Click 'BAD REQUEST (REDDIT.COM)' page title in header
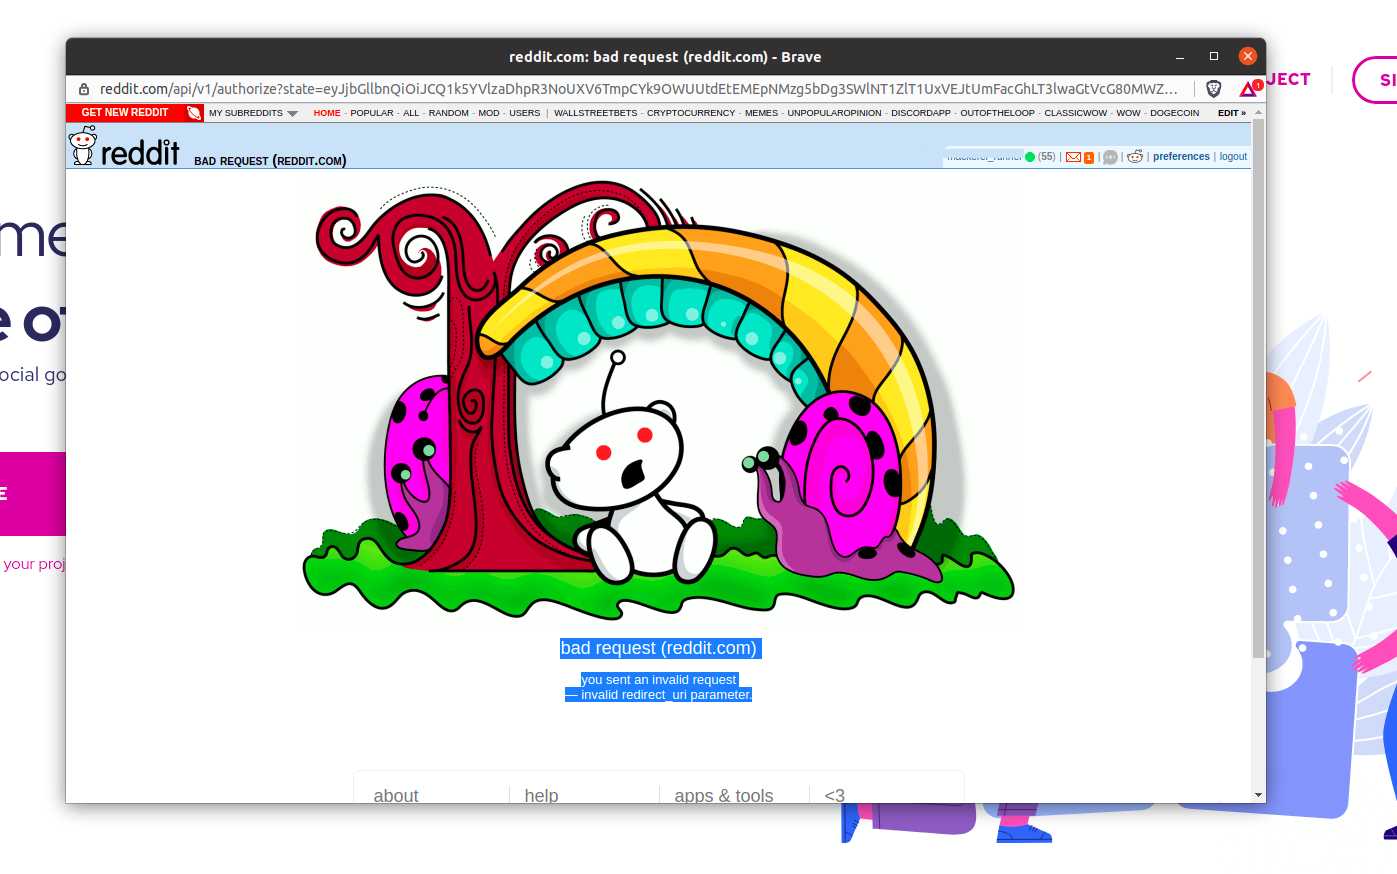Viewport: 1397px width, 874px height. point(270,160)
